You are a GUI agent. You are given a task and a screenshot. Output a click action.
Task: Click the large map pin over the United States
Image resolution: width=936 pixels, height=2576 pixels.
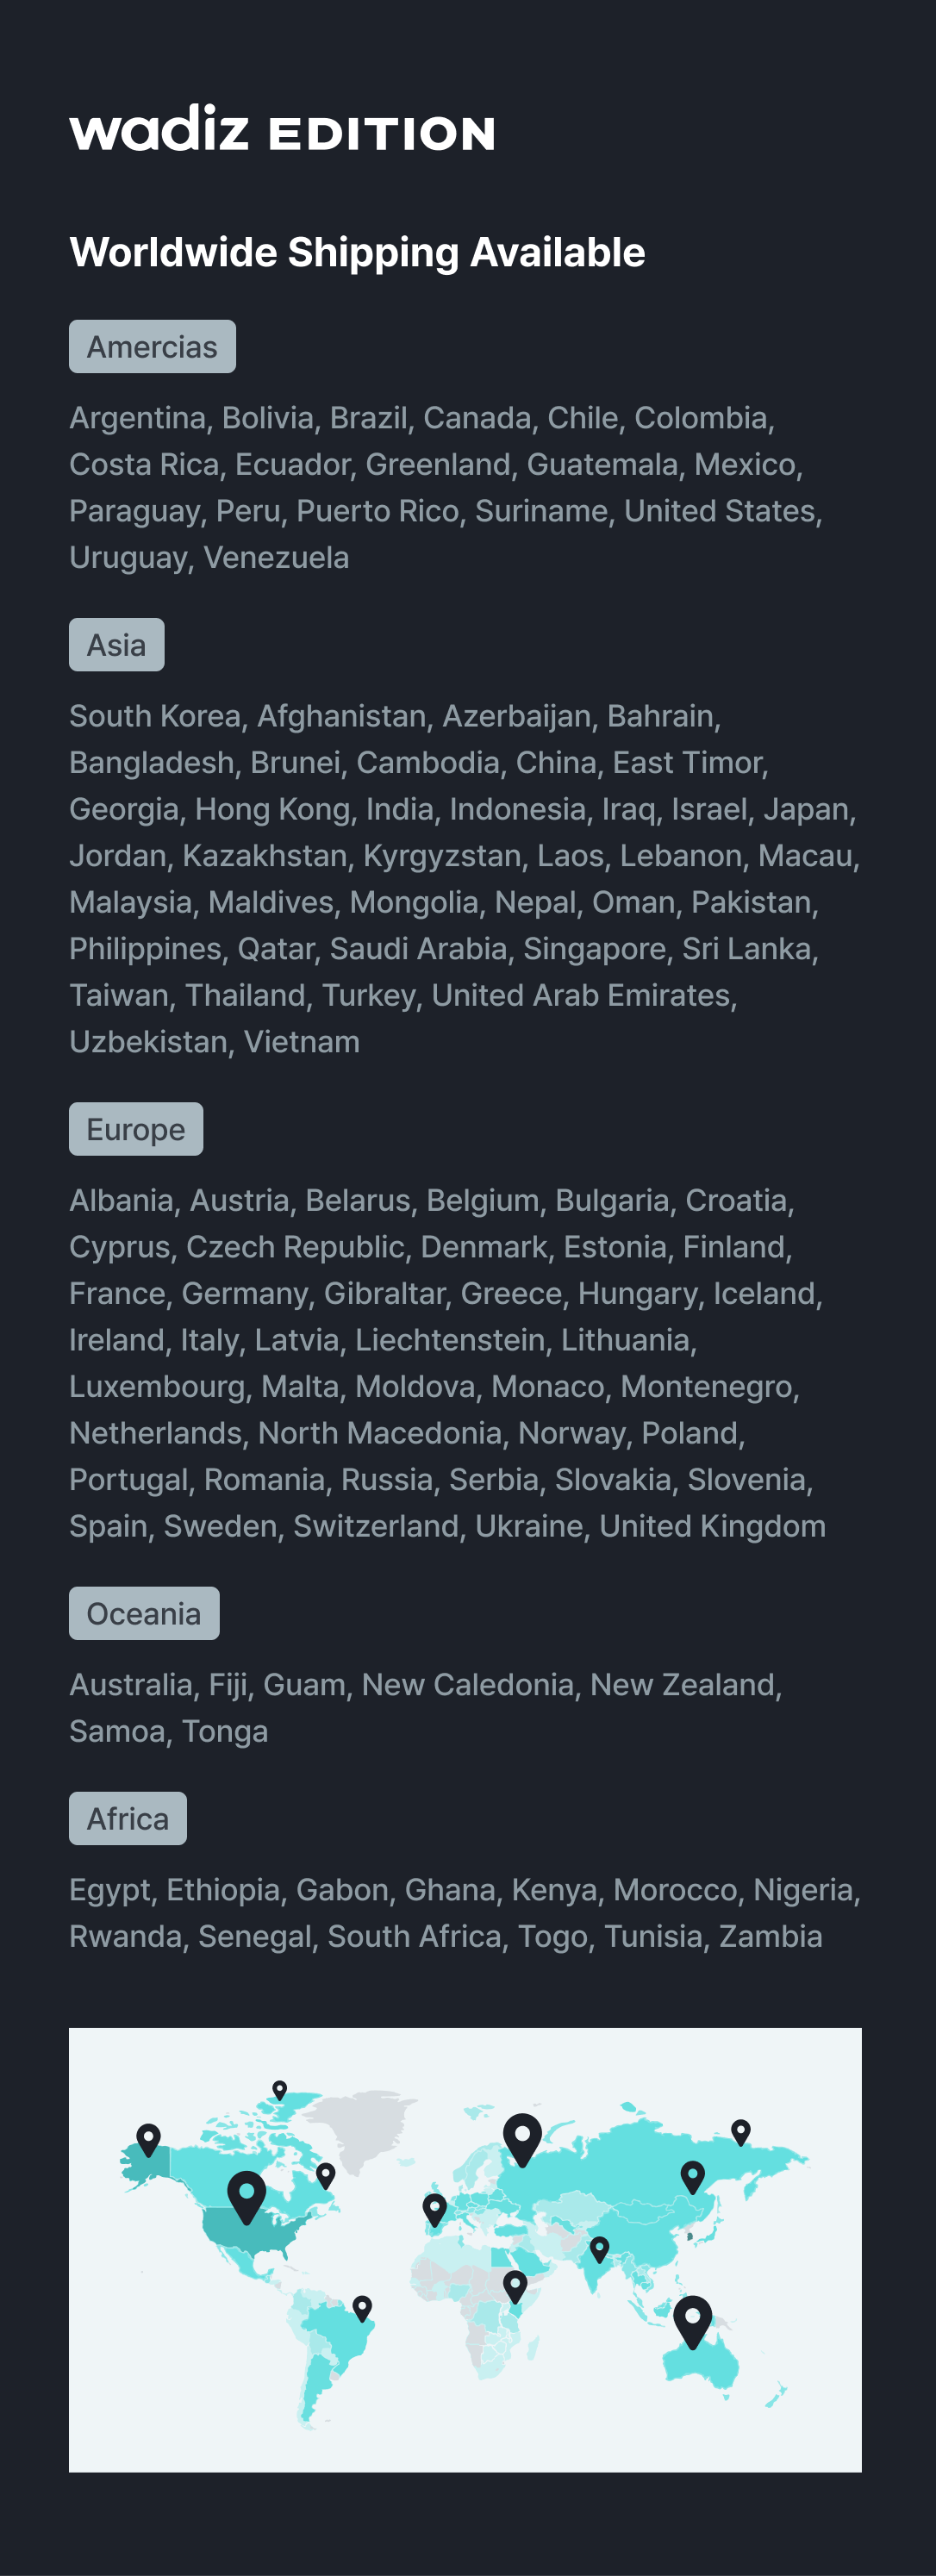(x=246, y=2195)
